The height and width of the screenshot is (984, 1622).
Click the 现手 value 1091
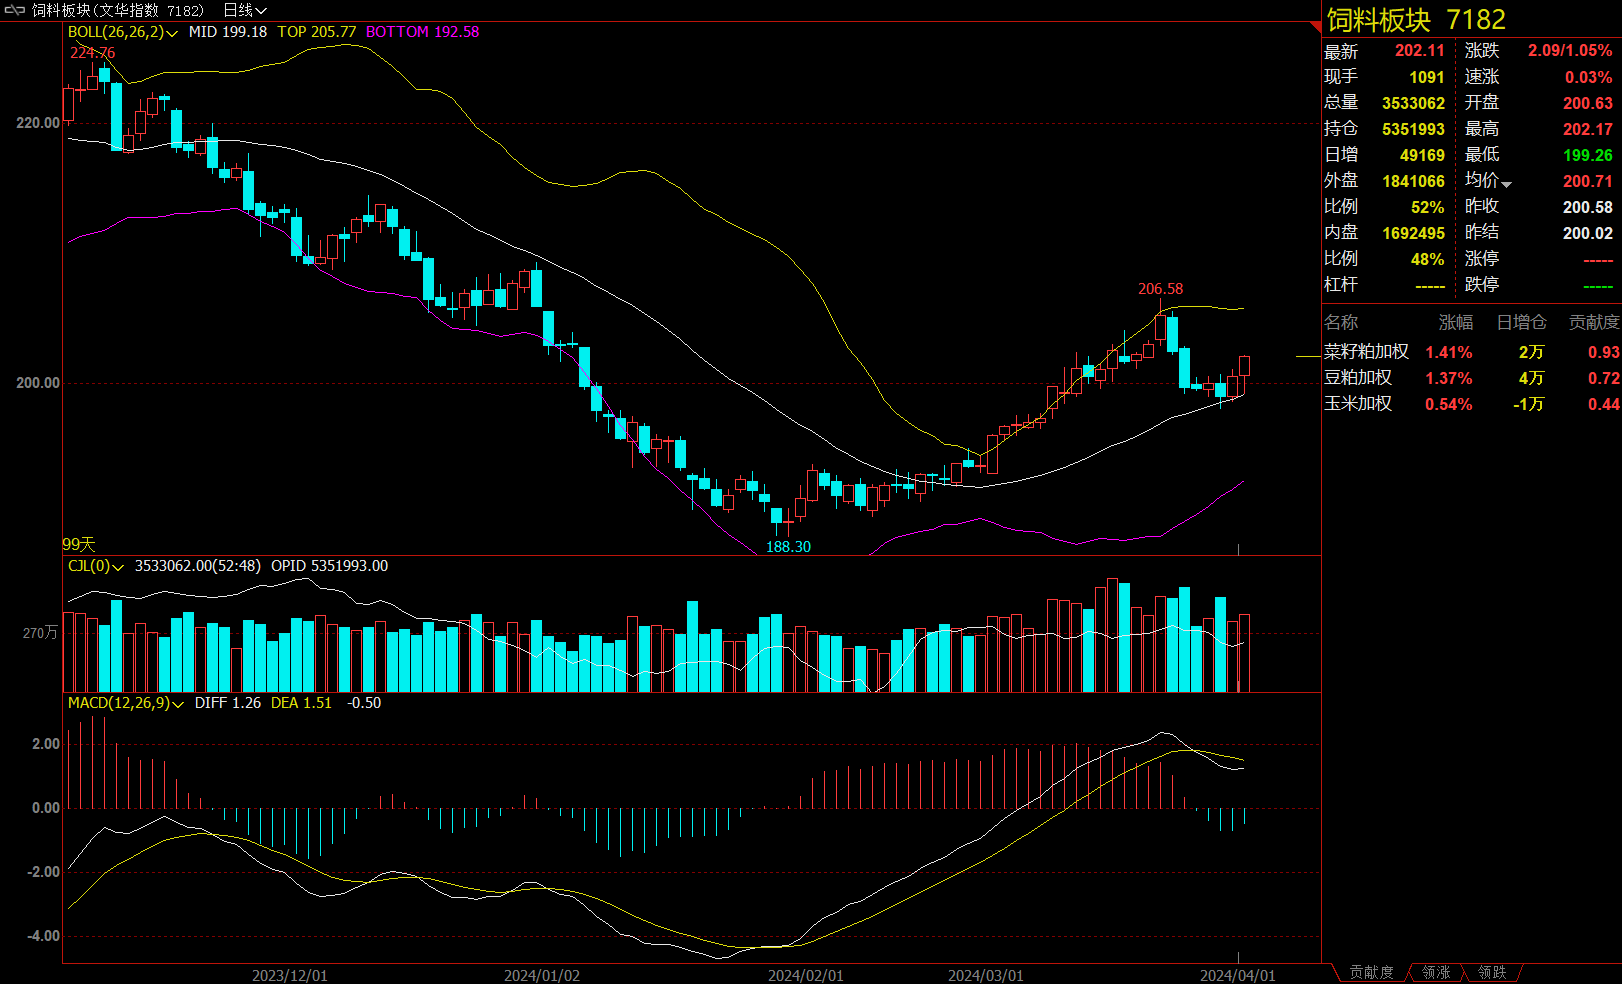click(x=1427, y=77)
